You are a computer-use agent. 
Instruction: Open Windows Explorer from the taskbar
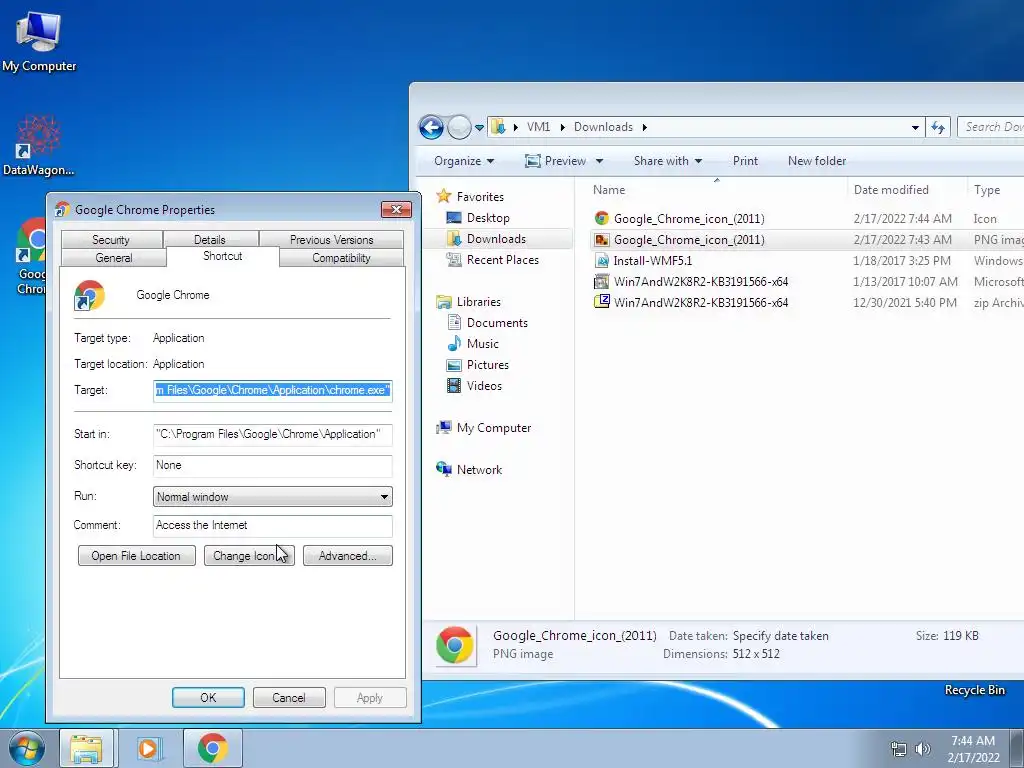[x=86, y=748]
